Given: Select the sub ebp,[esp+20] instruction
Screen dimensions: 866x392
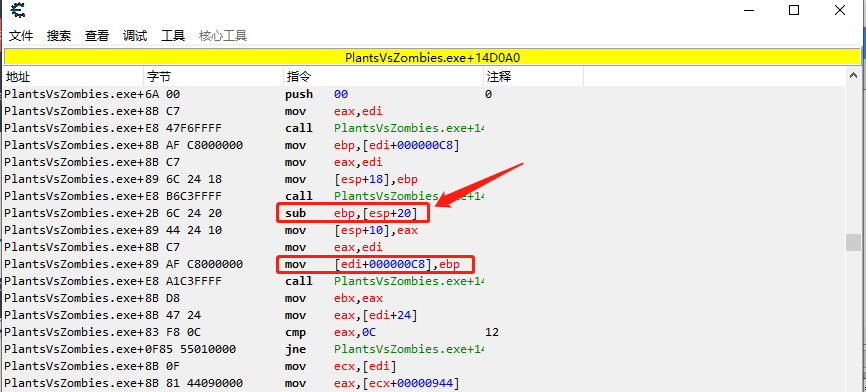Looking at the screenshot, I should pos(351,213).
